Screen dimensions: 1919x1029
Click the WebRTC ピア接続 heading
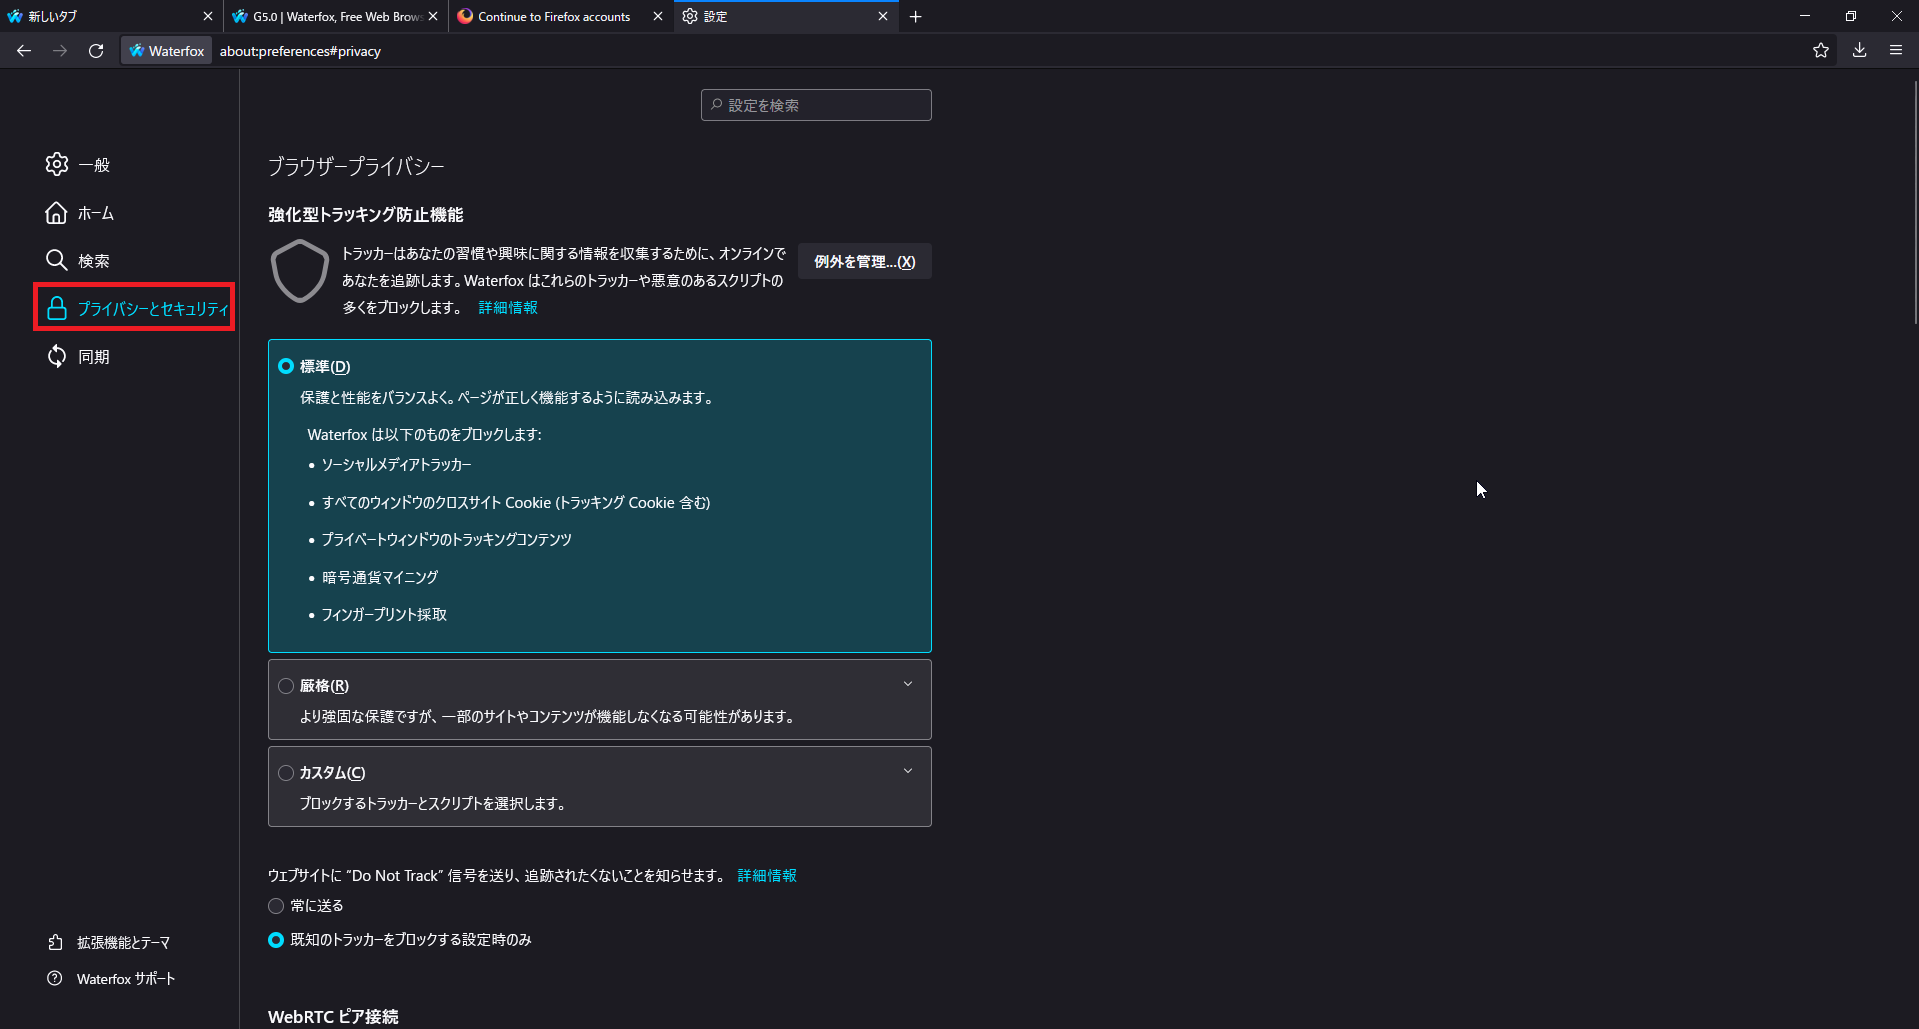pyautogui.click(x=333, y=1017)
